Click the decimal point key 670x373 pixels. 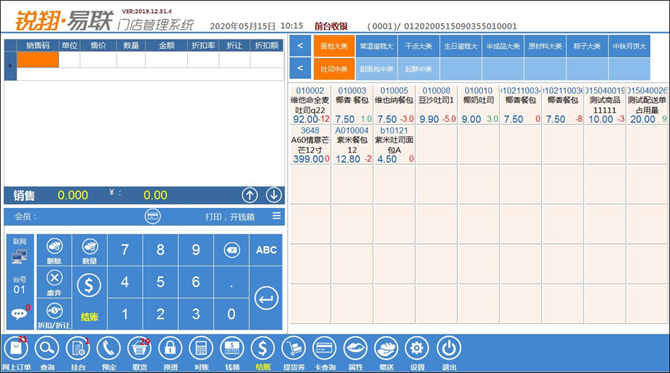(231, 282)
